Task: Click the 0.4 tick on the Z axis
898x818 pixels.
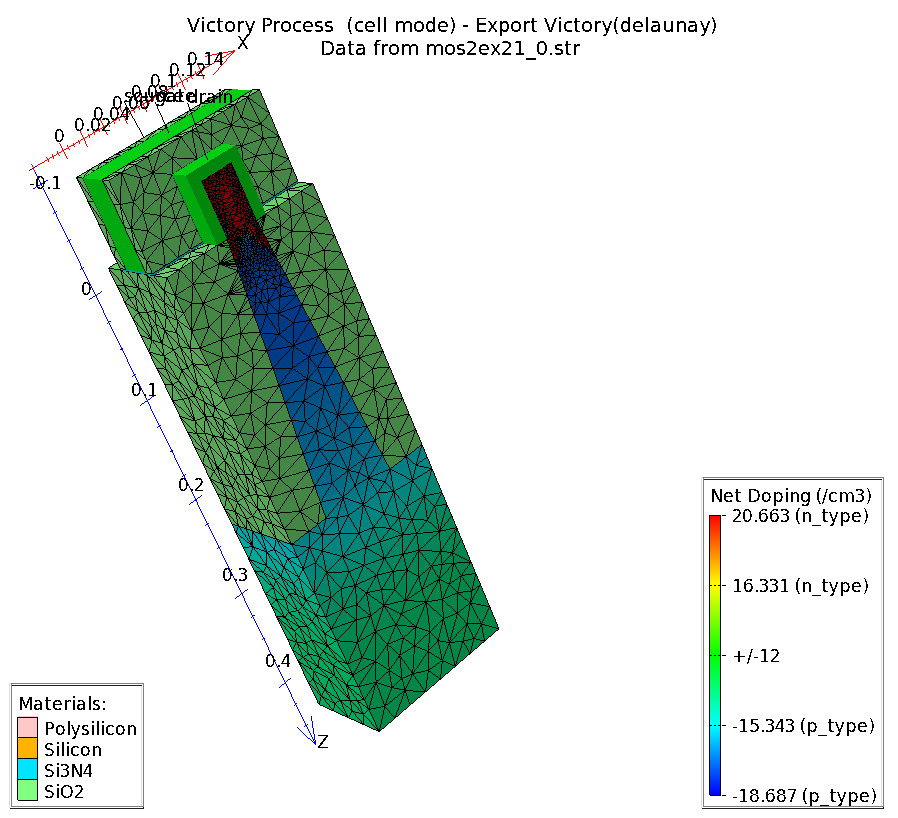Action: [277, 661]
